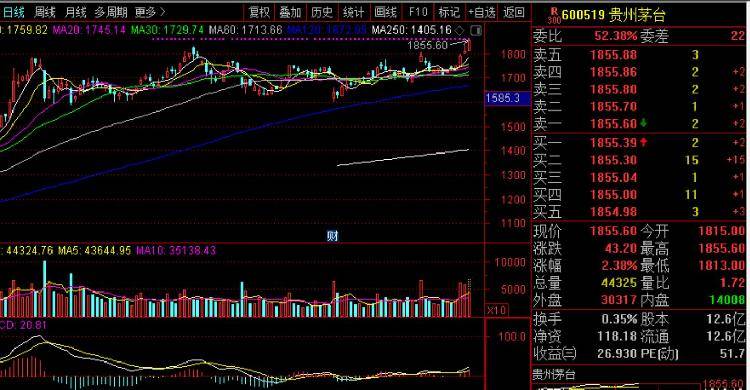The width and height of the screenshot is (750, 390).
Task: Click the 1855.60 high price annotation on chart
Action: tap(428, 45)
